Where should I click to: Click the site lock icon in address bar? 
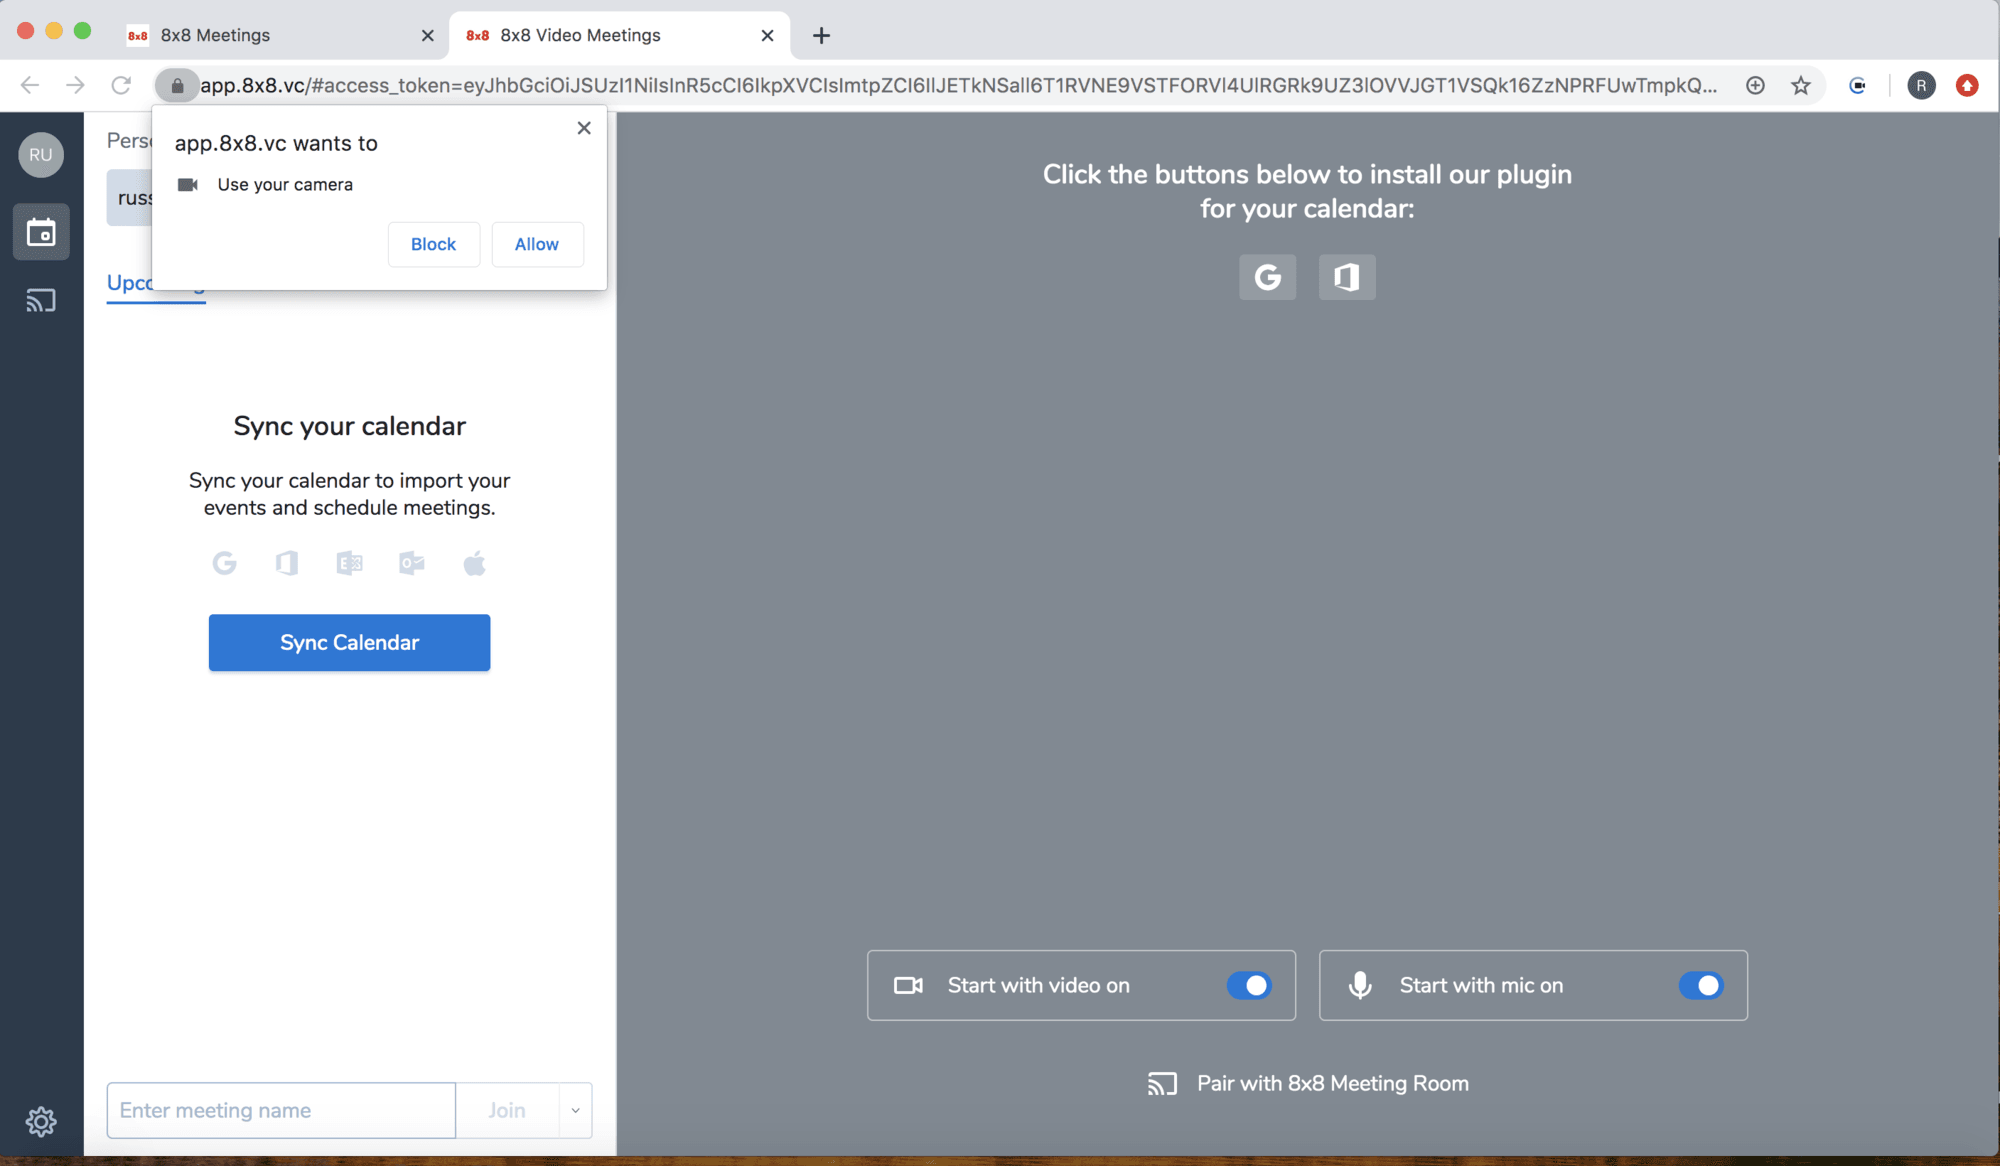click(178, 86)
